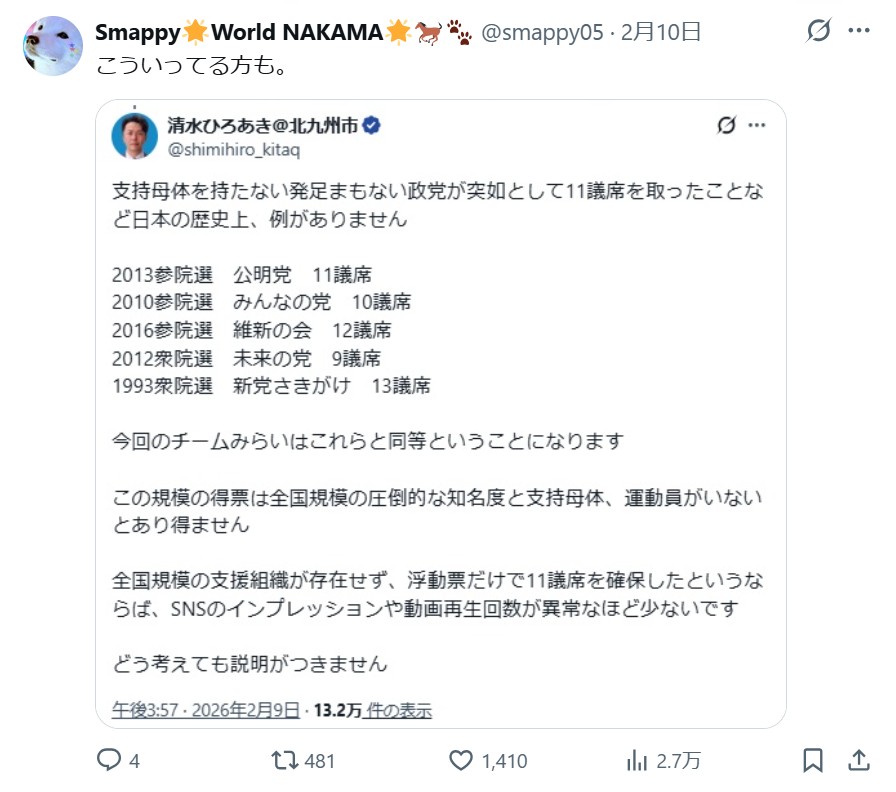Click the @smappy05 handle
This screenshot has height=792, width=896.
[x=542, y=32]
